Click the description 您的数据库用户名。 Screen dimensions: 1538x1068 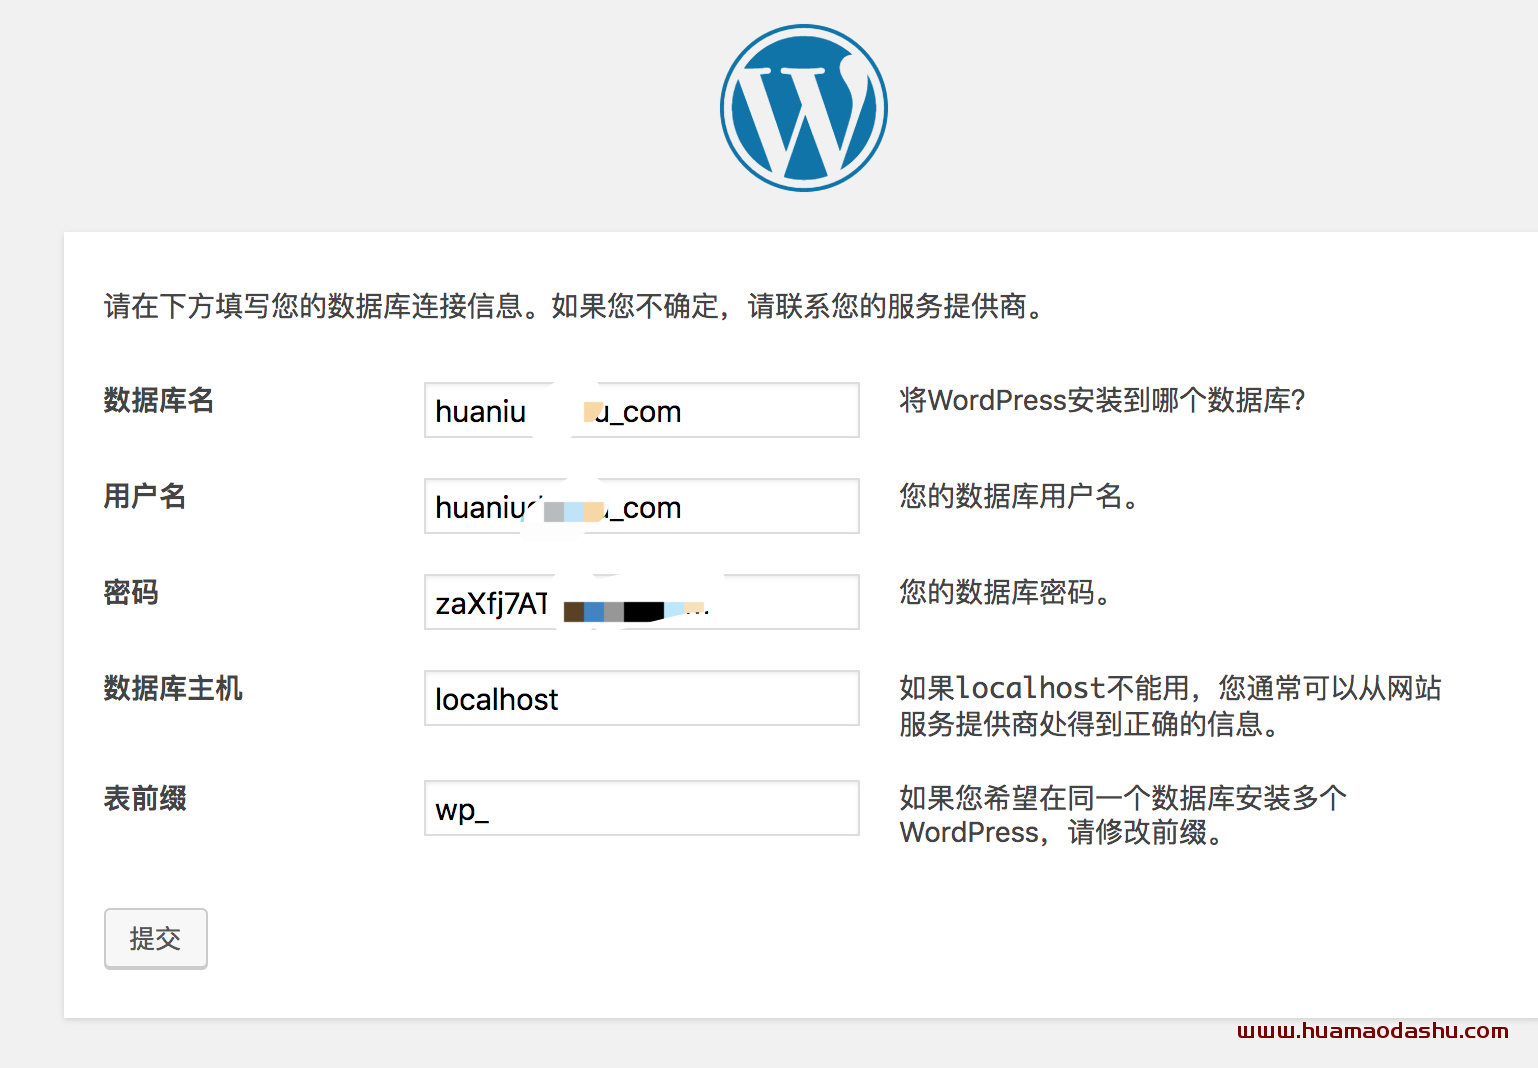pos(1019,496)
